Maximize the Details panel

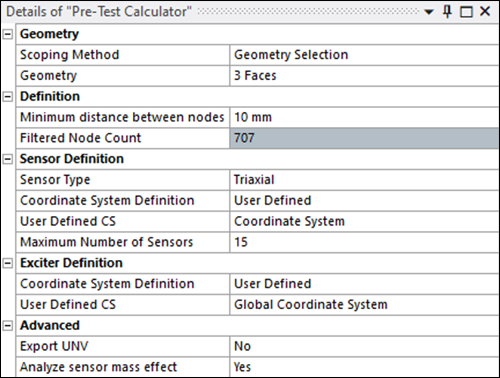(x=466, y=12)
